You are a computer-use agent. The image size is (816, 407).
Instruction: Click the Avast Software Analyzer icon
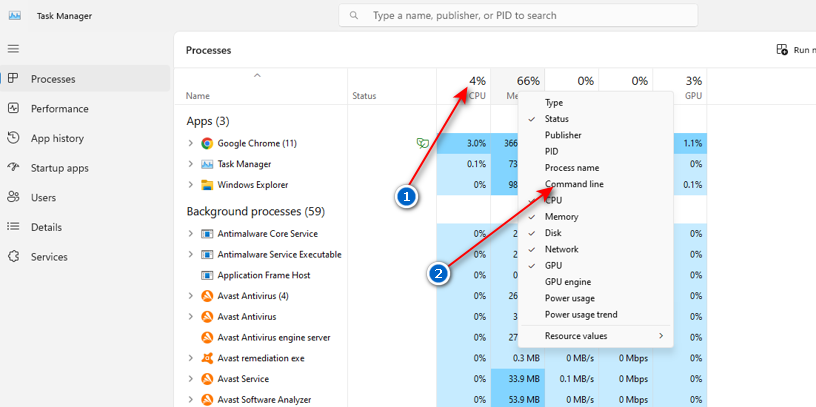(207, 400)
